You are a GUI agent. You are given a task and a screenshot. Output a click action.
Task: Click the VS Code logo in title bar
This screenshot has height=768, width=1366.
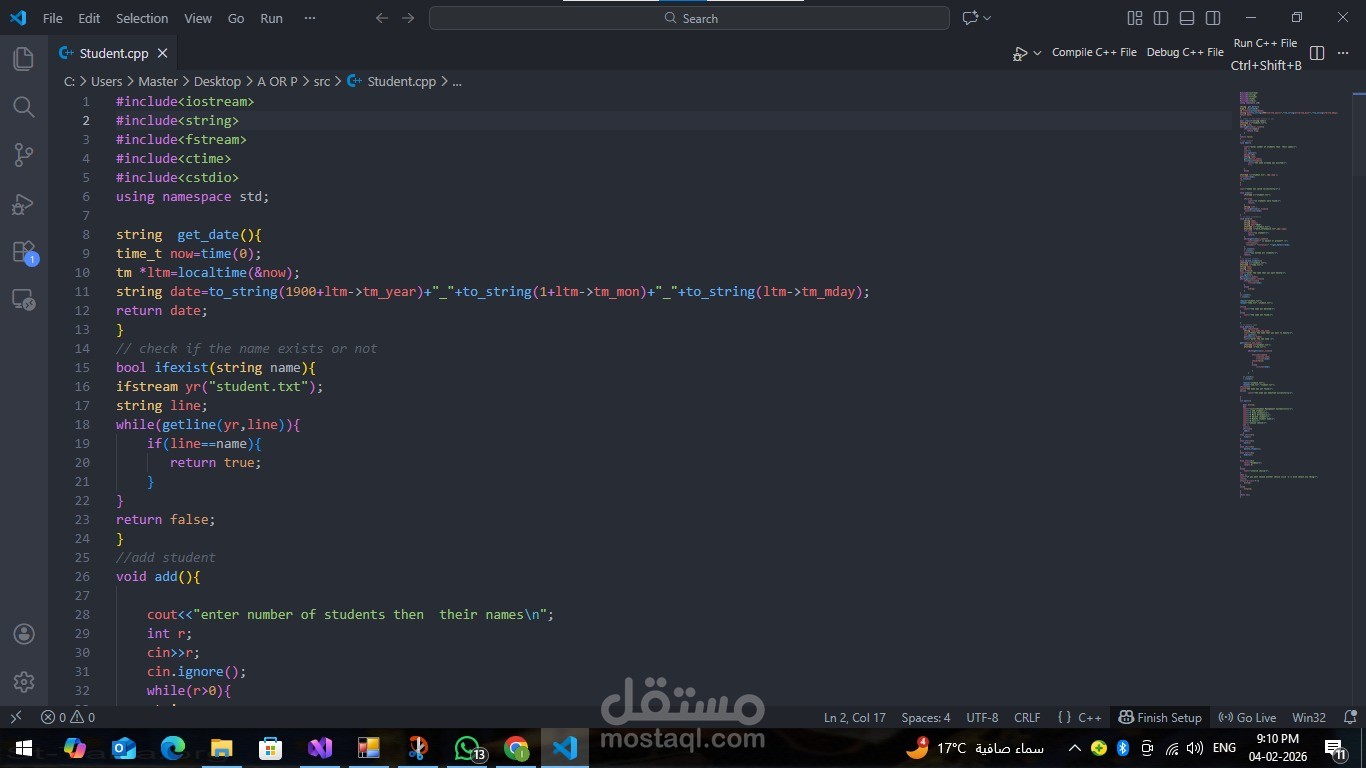[x=18, y=18]
